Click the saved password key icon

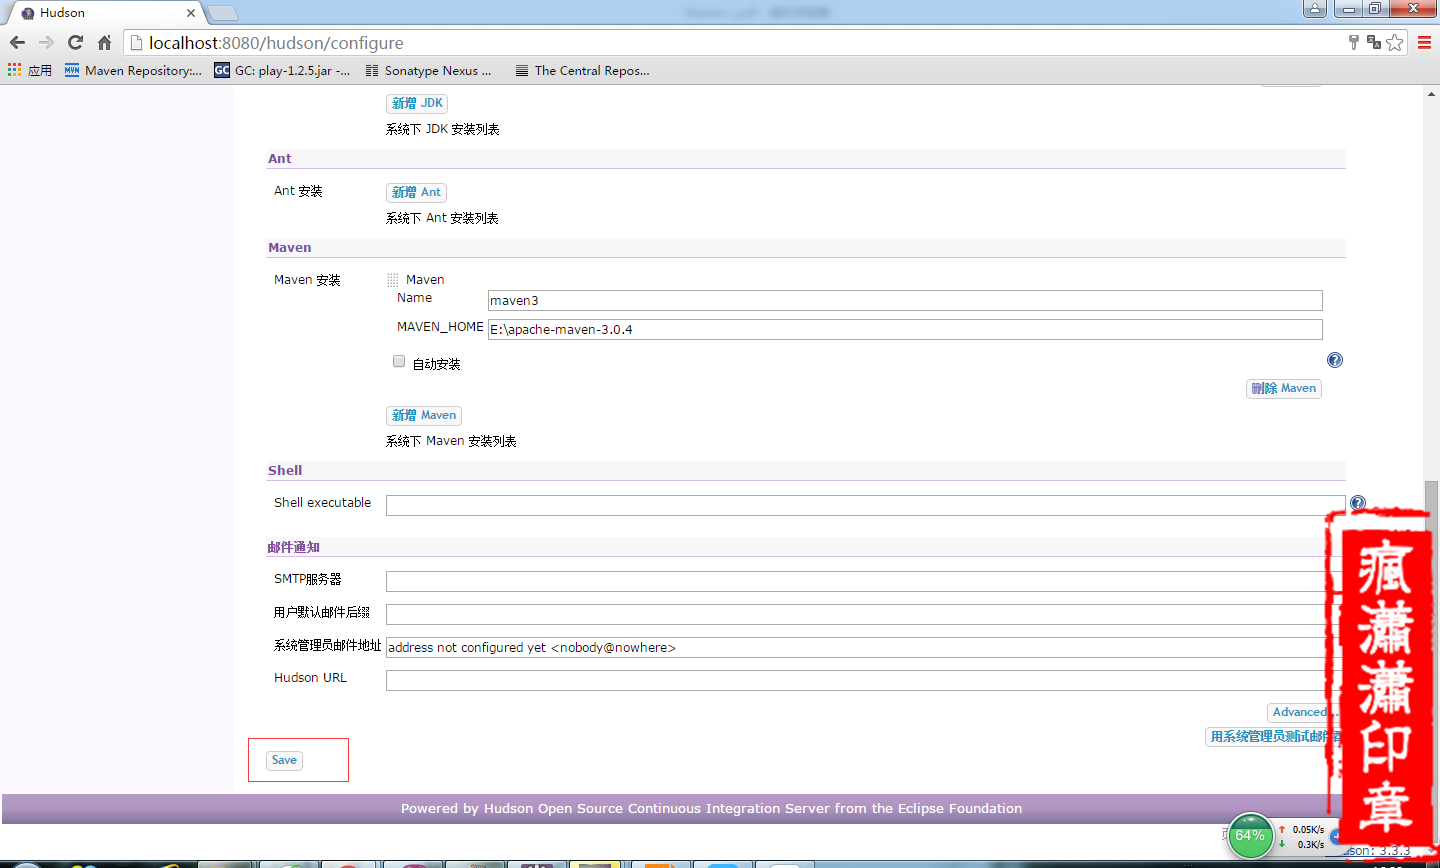click(1354, 42)
